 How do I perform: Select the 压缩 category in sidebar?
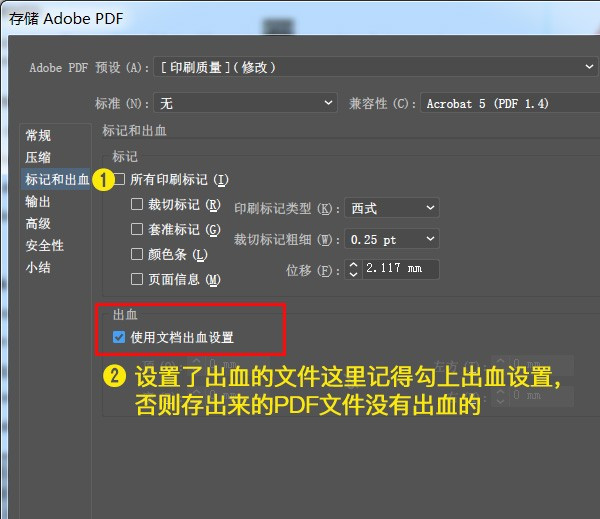pos(38,157)
